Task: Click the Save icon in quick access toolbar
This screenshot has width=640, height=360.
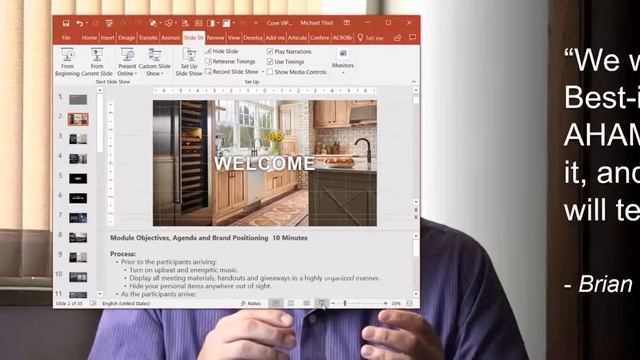Action: coord(66,23)
